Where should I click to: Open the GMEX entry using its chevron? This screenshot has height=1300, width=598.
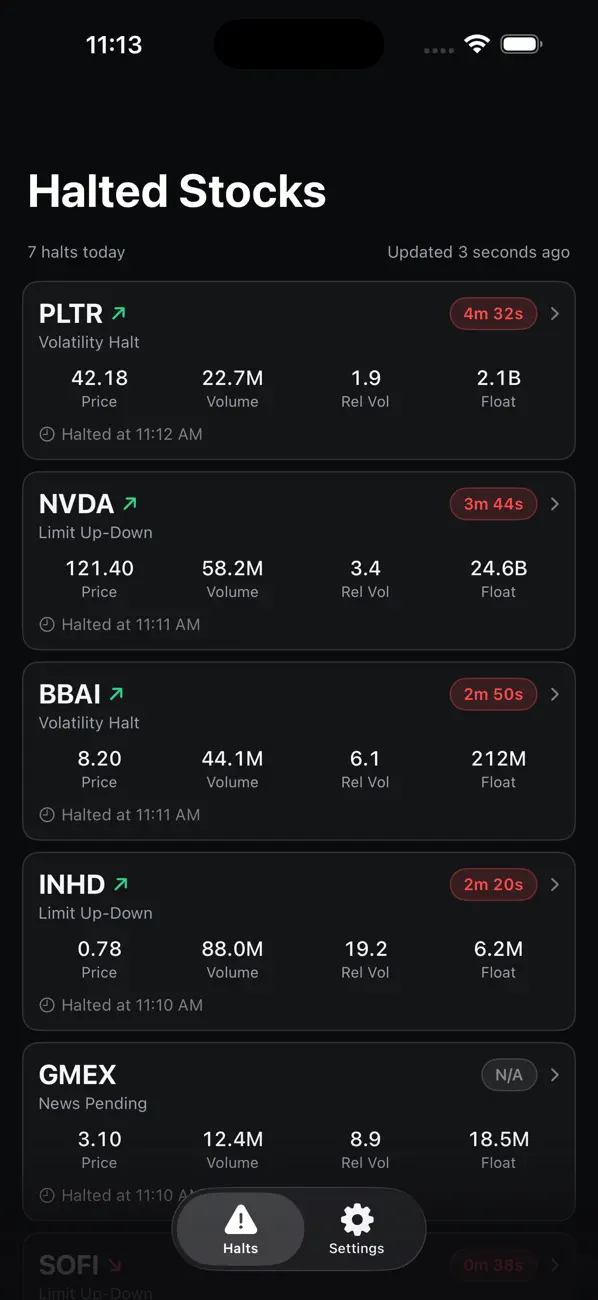[555, 1075]
